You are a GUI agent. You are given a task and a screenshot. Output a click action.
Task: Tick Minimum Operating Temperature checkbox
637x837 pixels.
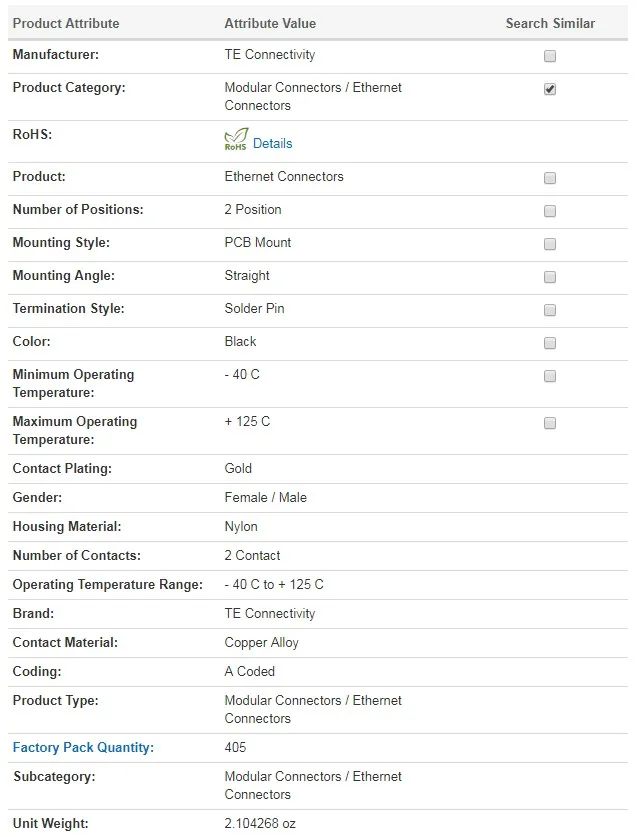pos(550,376)
